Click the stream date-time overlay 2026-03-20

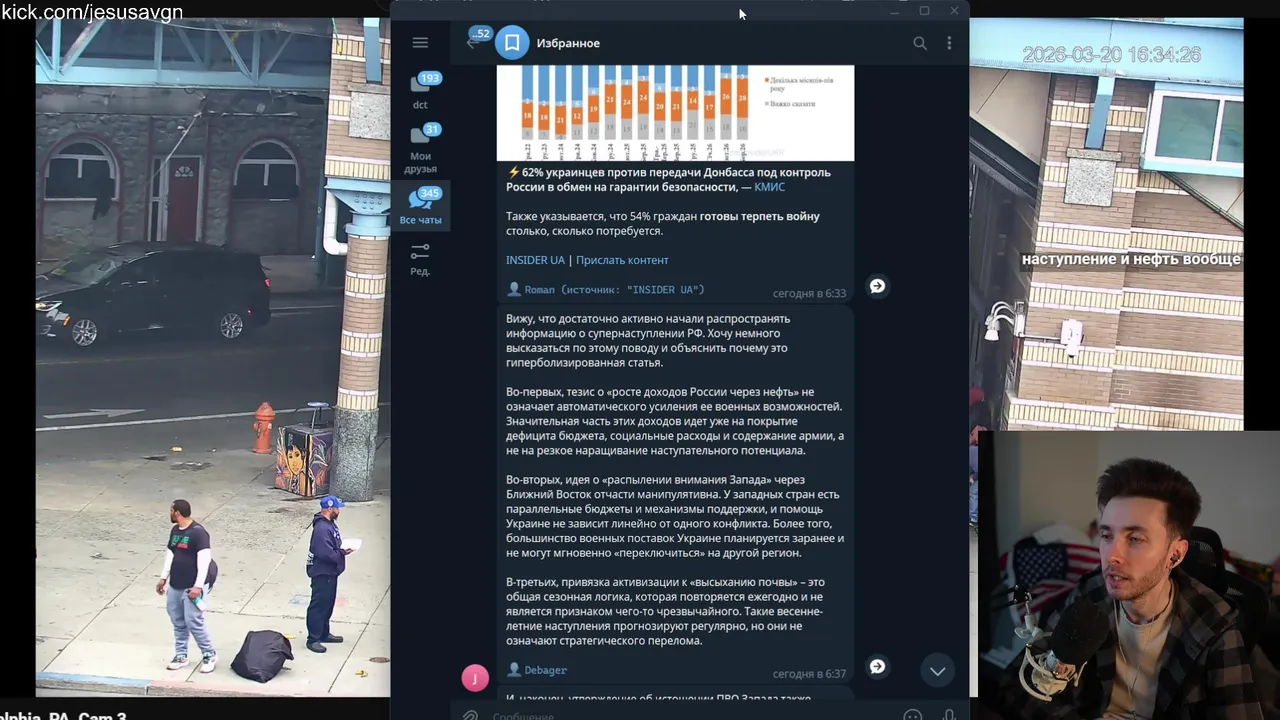[x=1111, y=55]
